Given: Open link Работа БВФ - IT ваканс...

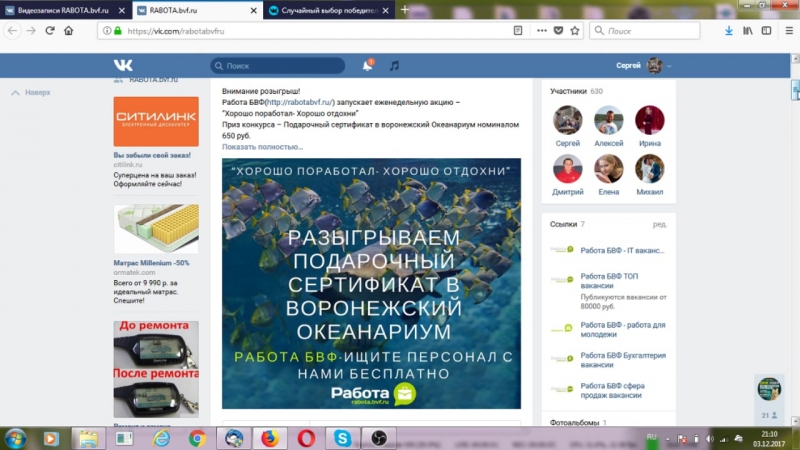Looking at the screenshot, I should coord(622,250).
